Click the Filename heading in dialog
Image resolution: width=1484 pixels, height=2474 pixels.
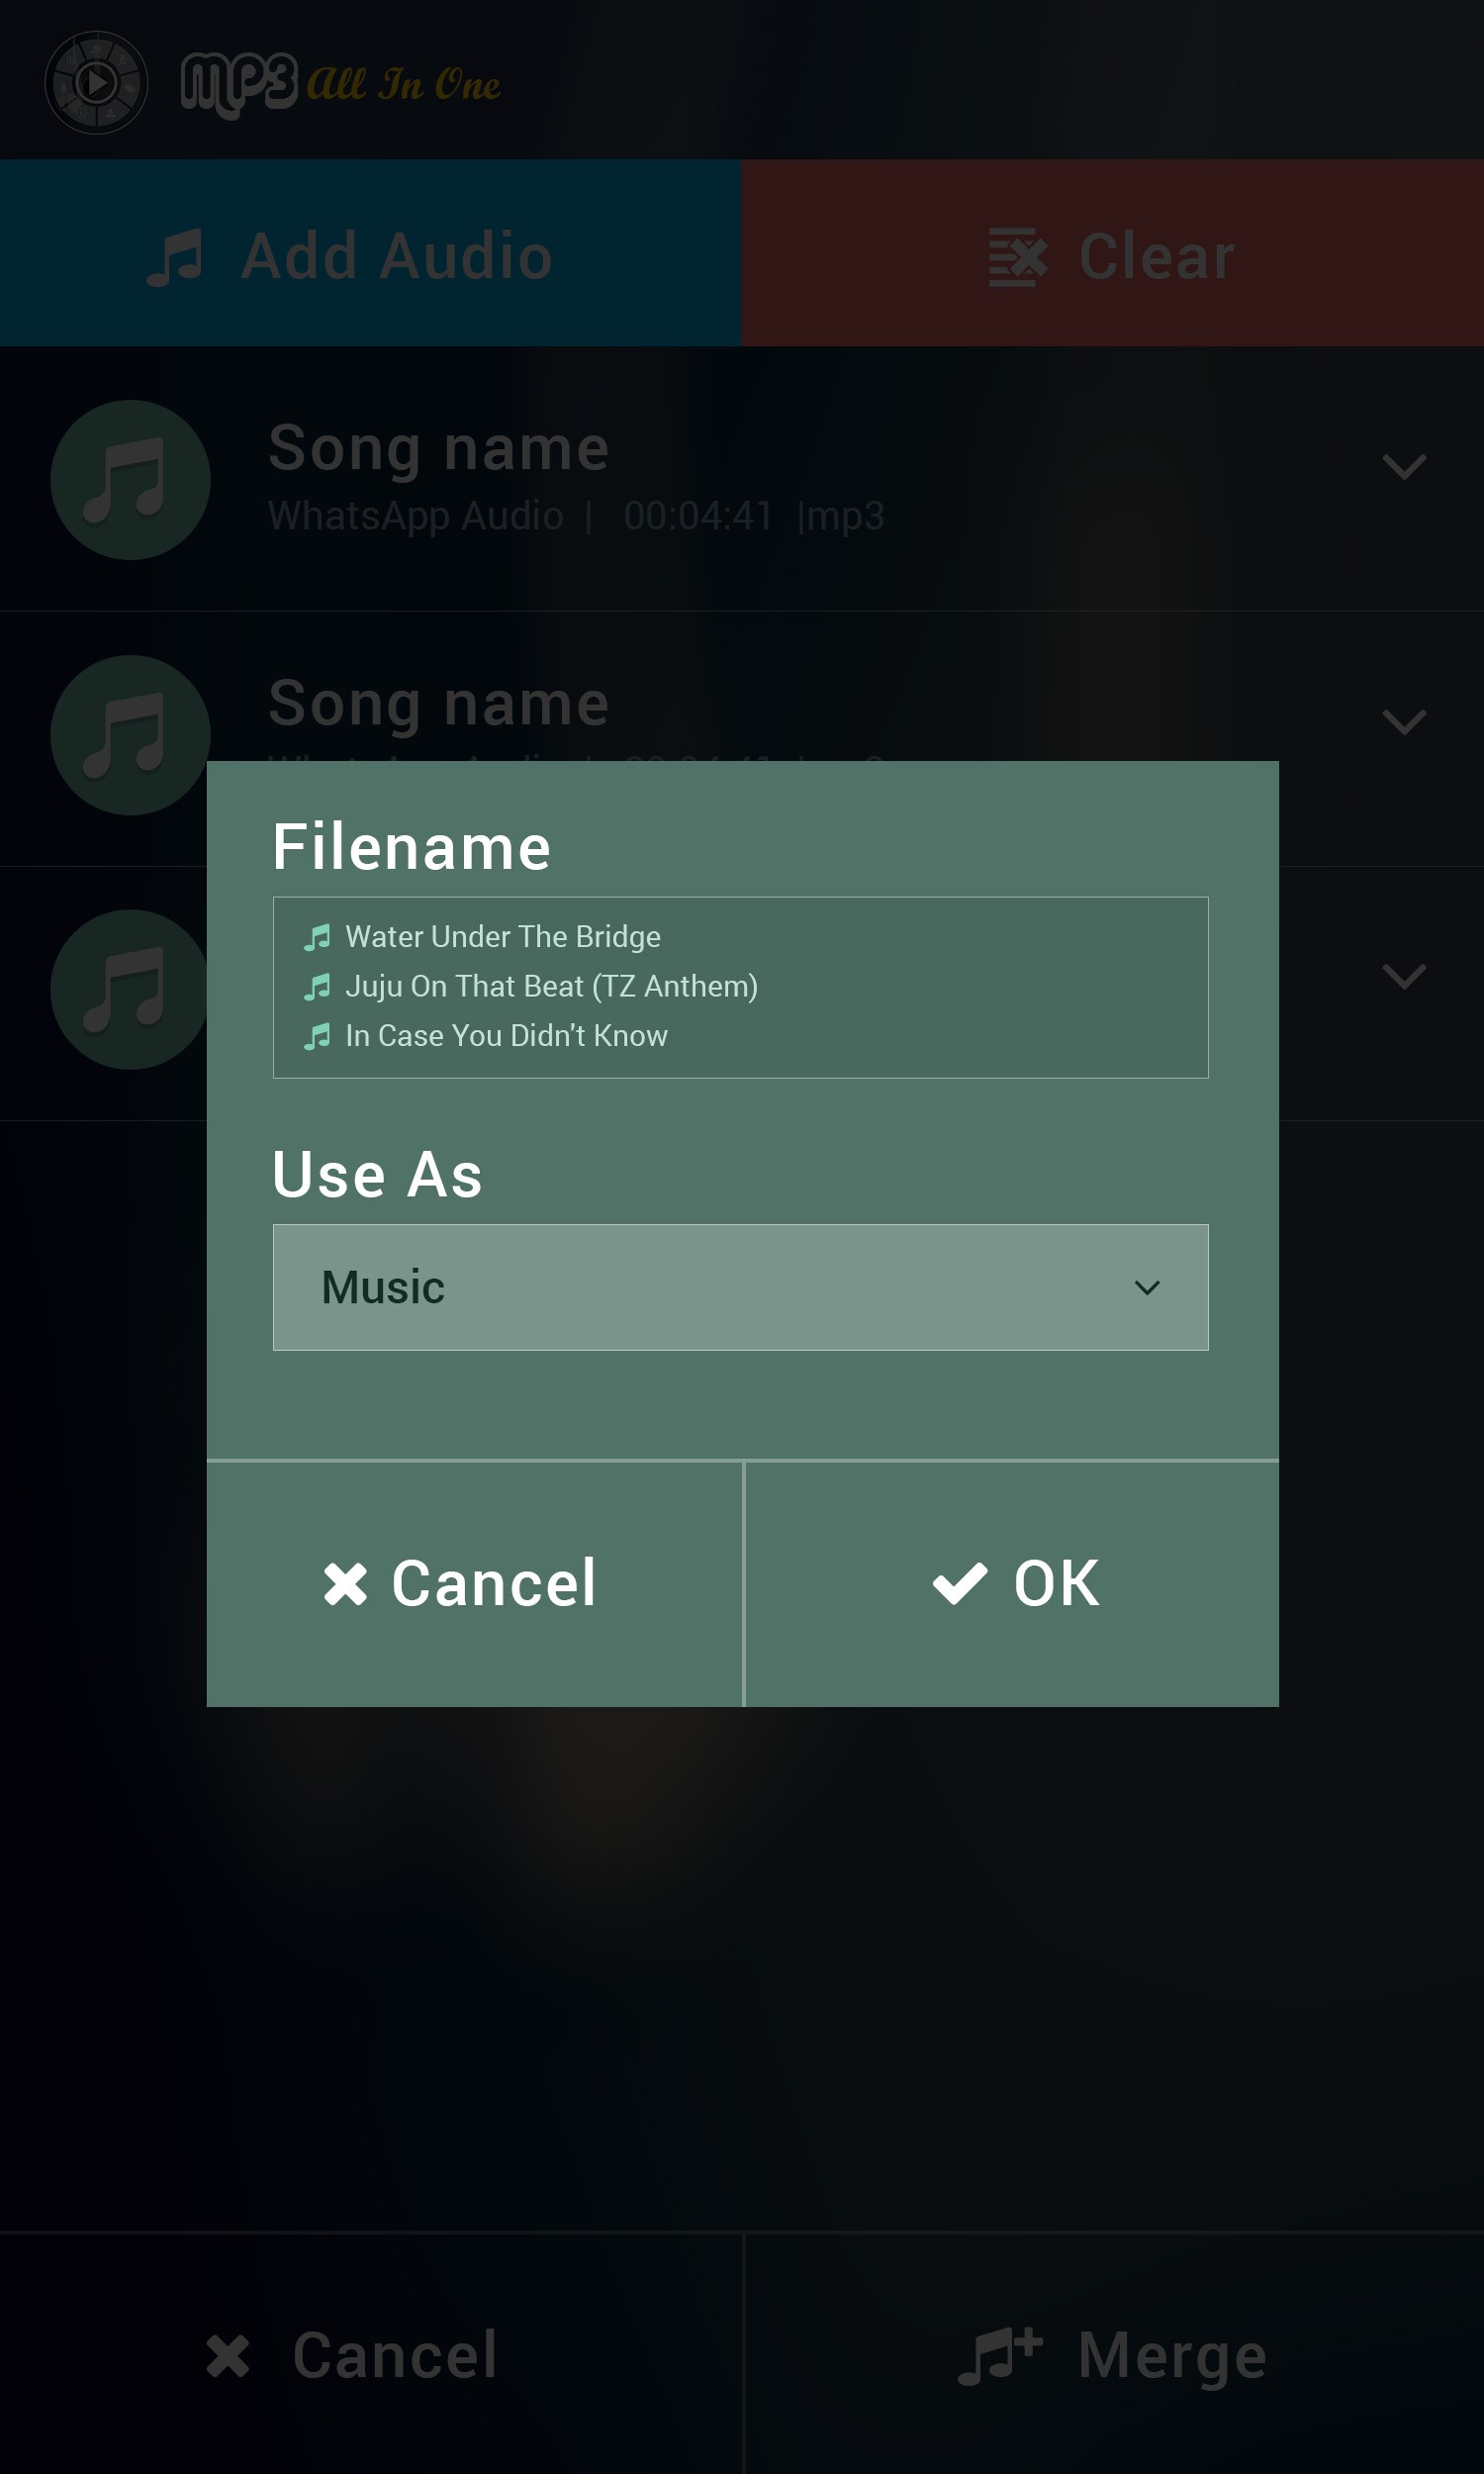[x=412, y=847]
